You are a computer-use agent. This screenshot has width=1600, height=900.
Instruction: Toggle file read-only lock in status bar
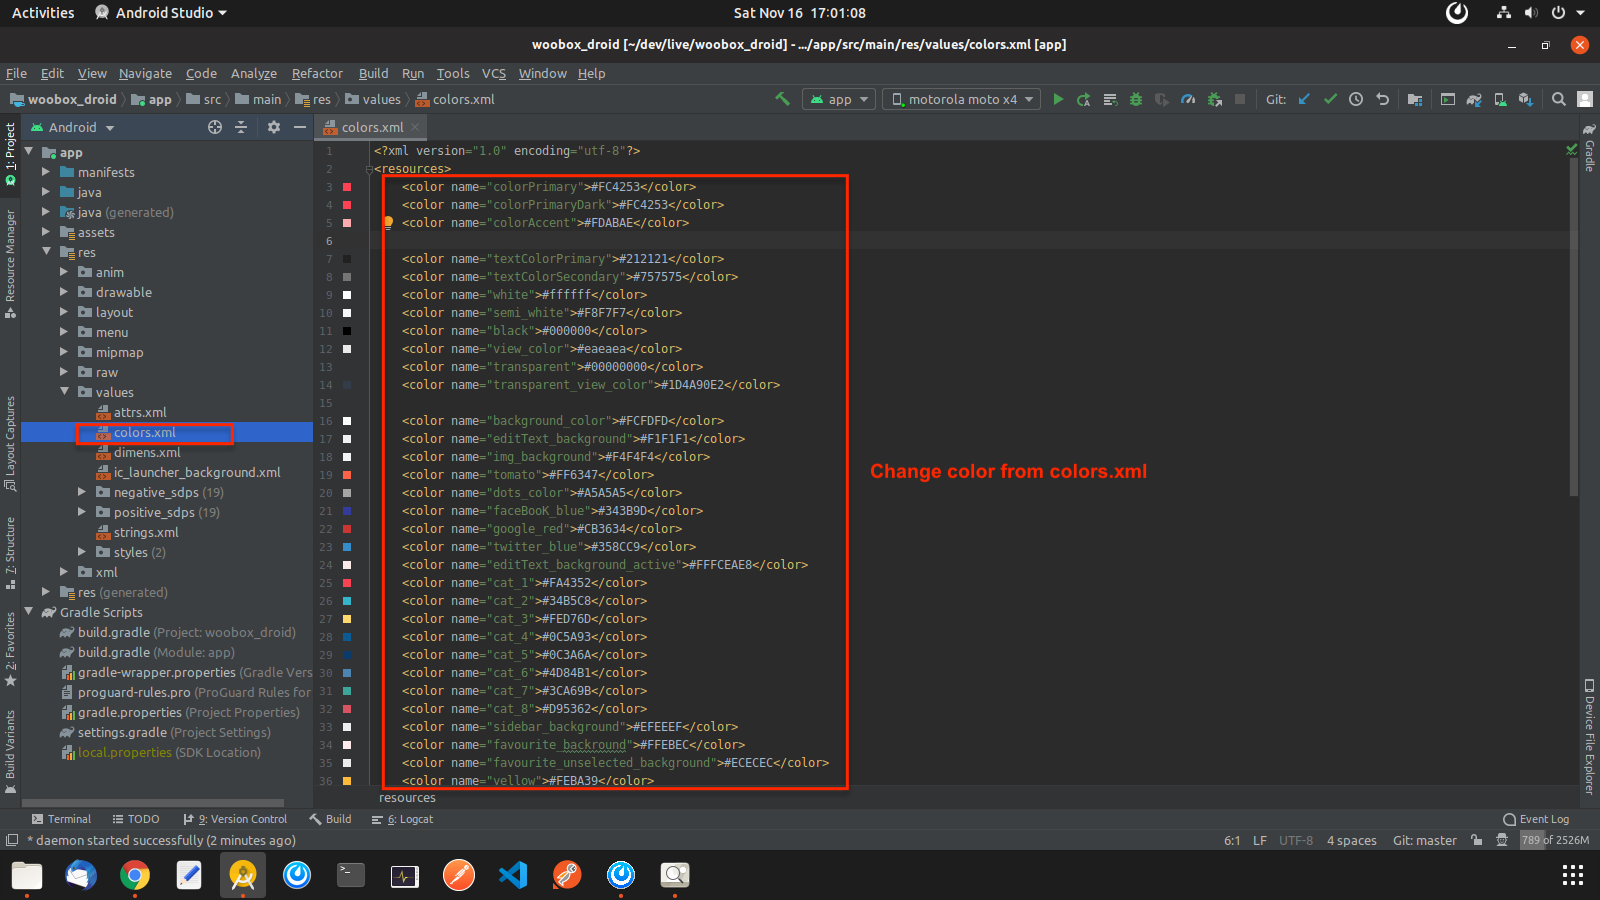(1476, 840)
